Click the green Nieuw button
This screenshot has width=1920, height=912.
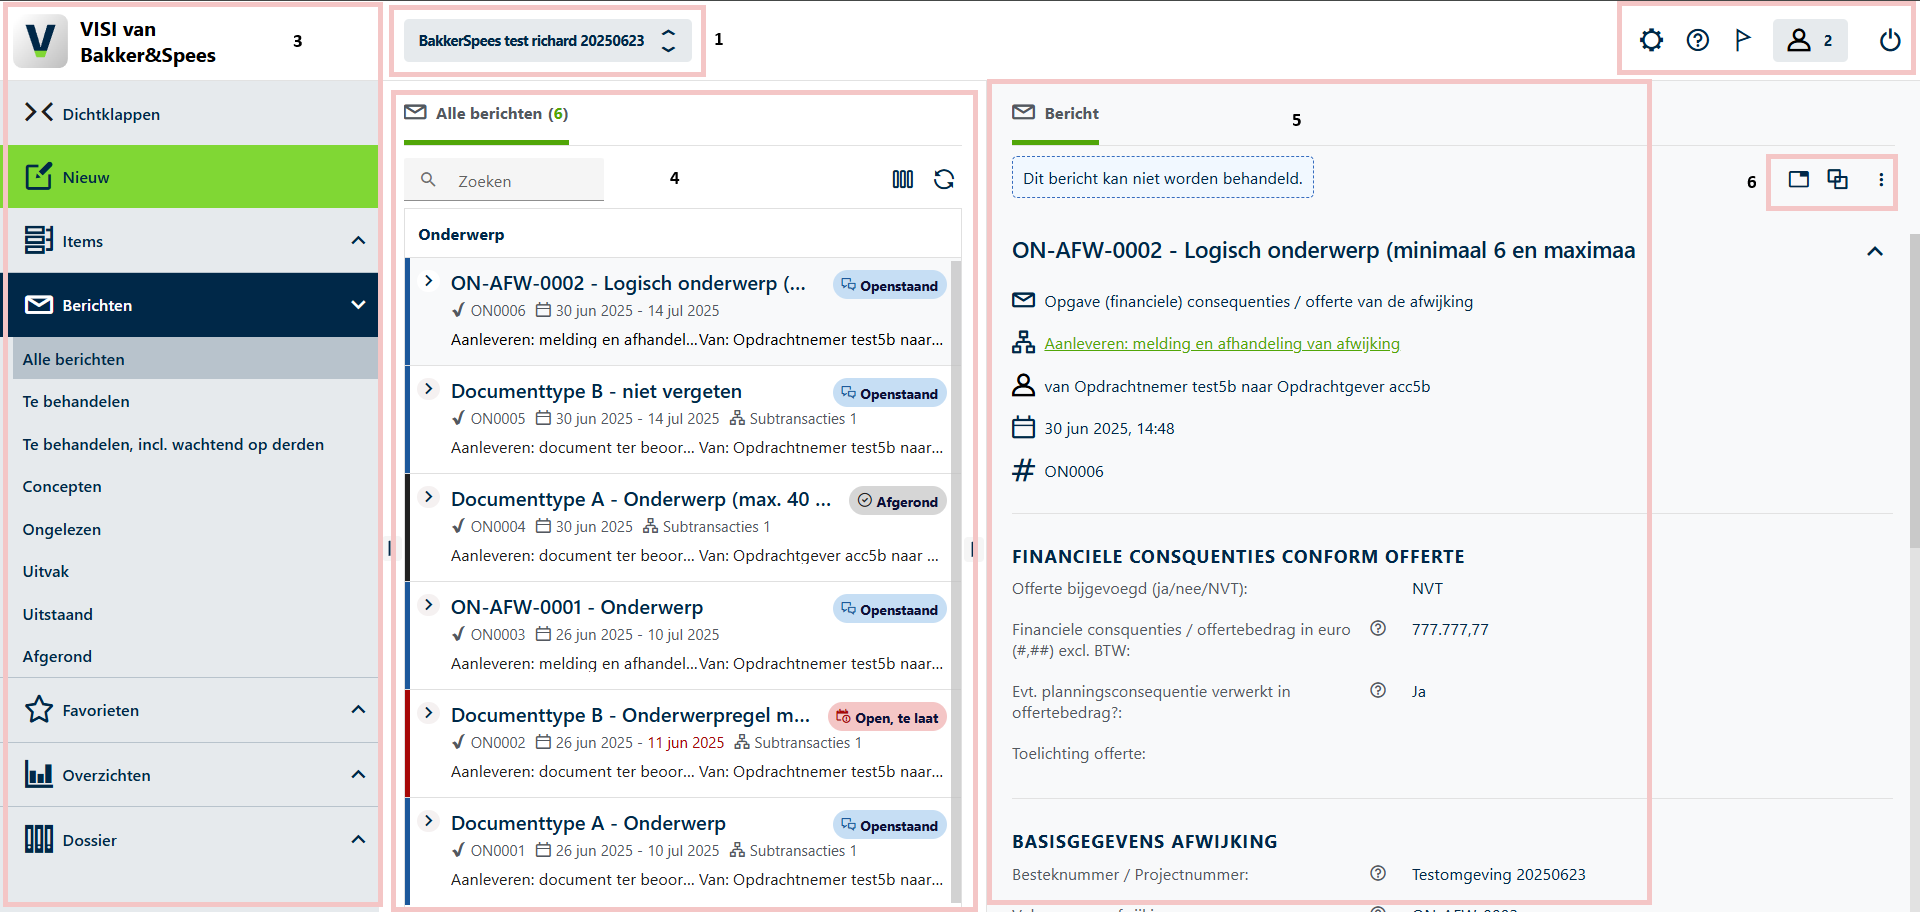click(192, 177)
